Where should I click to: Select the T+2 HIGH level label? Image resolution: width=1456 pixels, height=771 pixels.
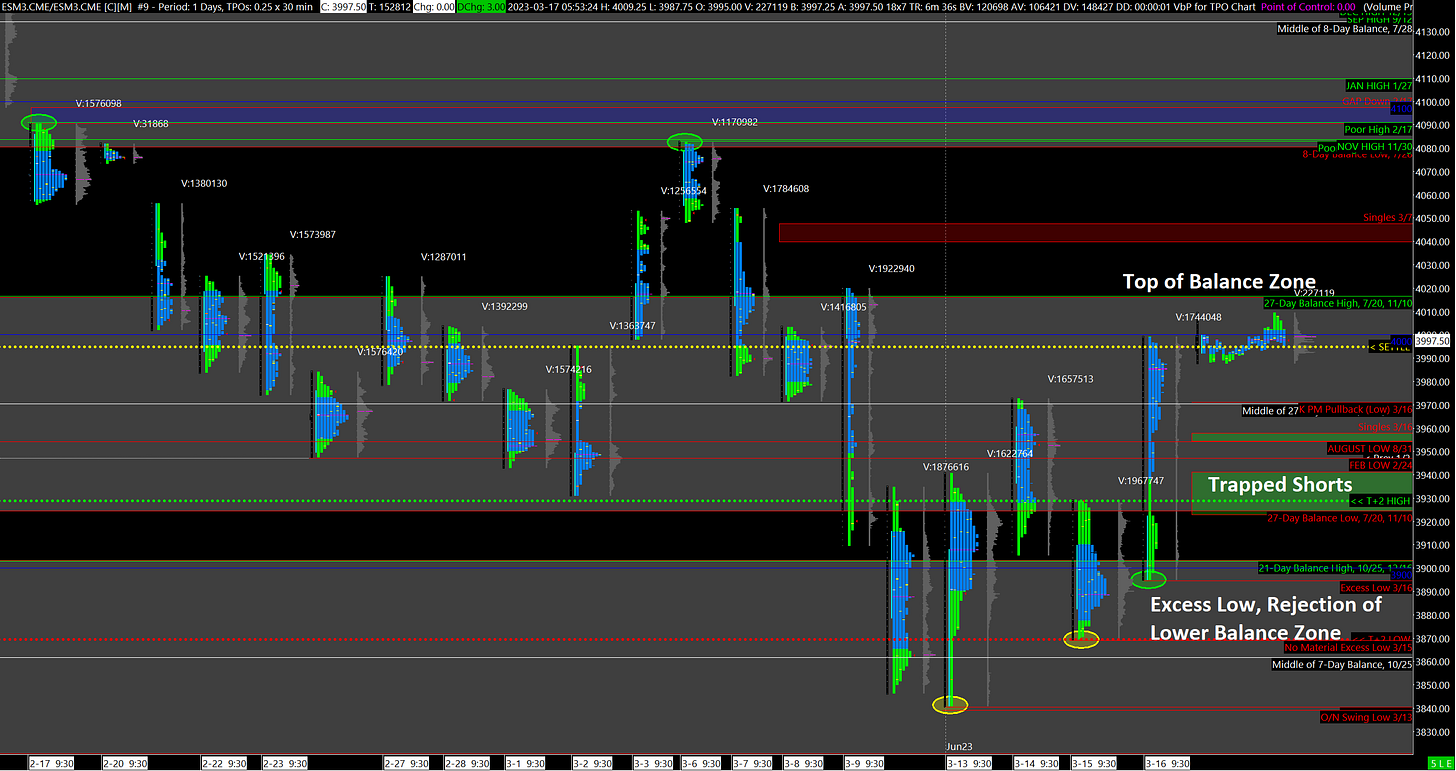coord(1380,501)
